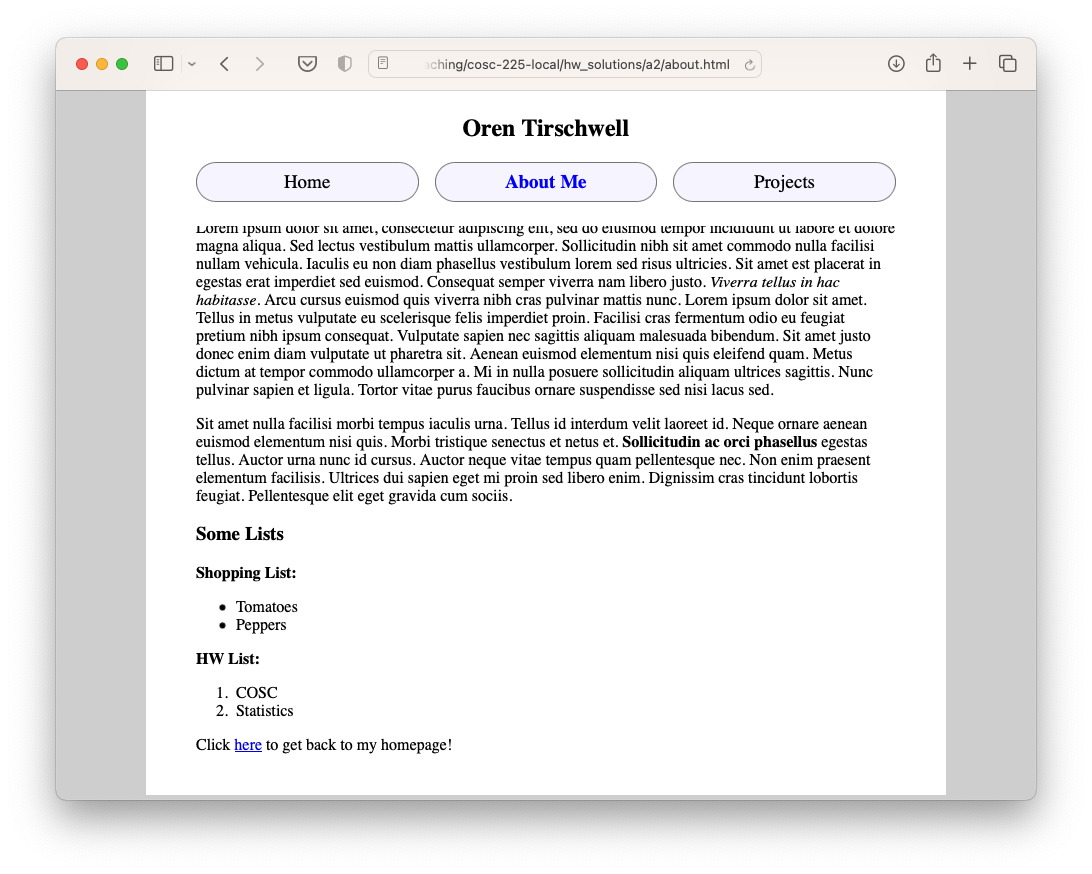Open the sidebar options dropdown chevron
This screenshot has width=1092, height=874.
[192, 64]
